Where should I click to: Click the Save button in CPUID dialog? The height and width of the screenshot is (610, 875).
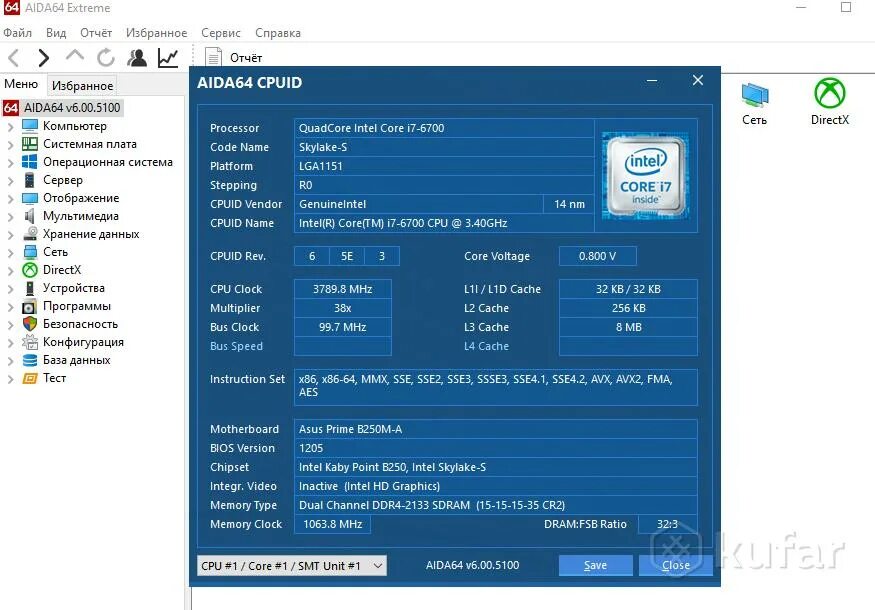pyautogui.click(x=595, y=565)
